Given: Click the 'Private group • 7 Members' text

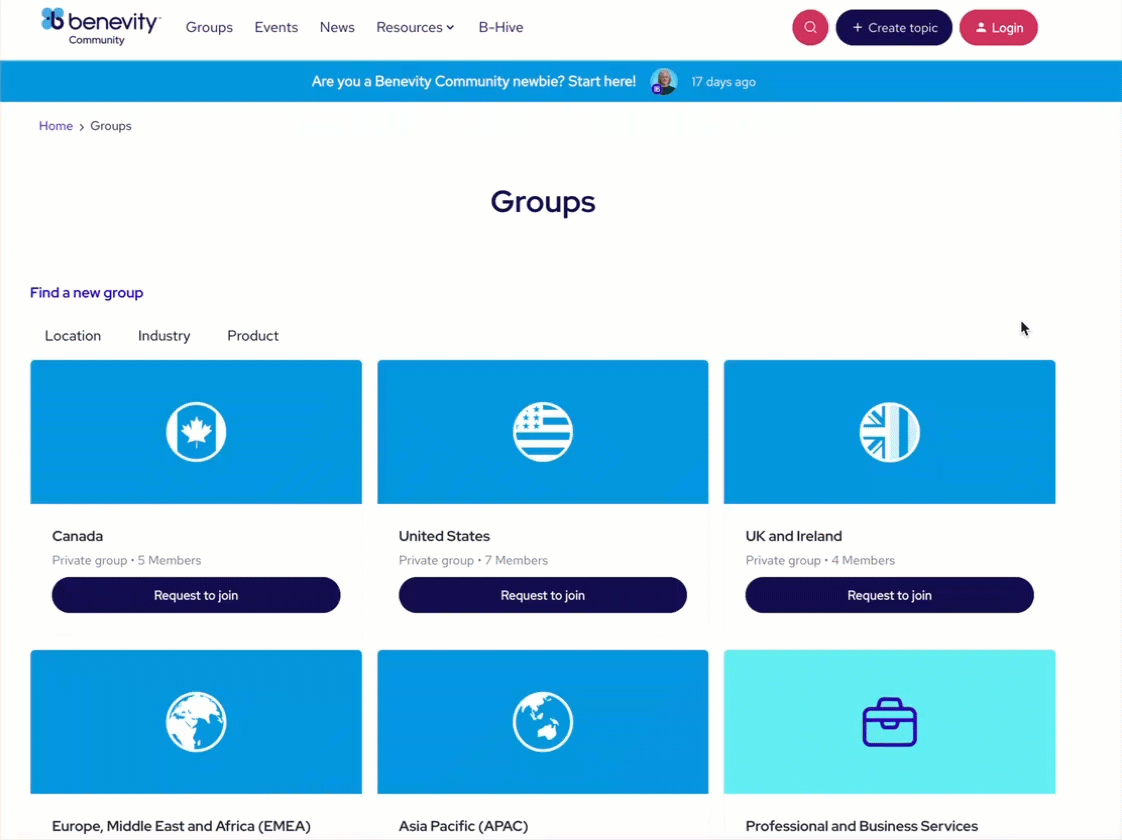Looking at the screenshot, I should [473, 560].
